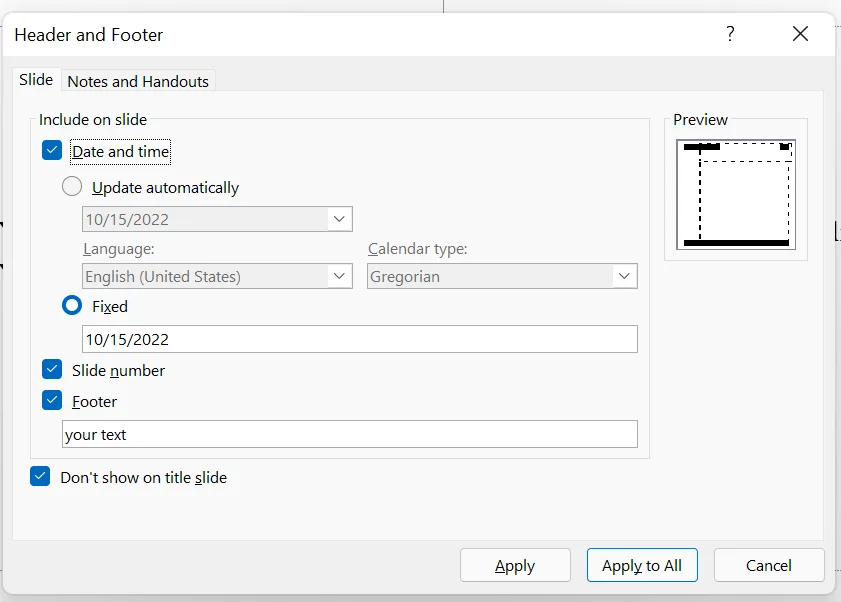841x602 pixels.
Task: Click the Language dropdown chevron
Action: 339,276
